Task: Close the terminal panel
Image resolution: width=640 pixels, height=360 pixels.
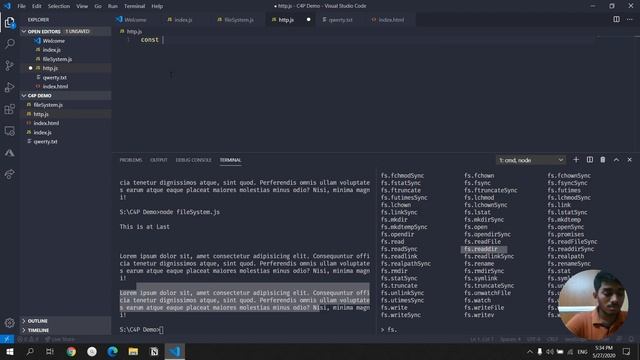Action: pyautogui.click(x=629, y=160)
